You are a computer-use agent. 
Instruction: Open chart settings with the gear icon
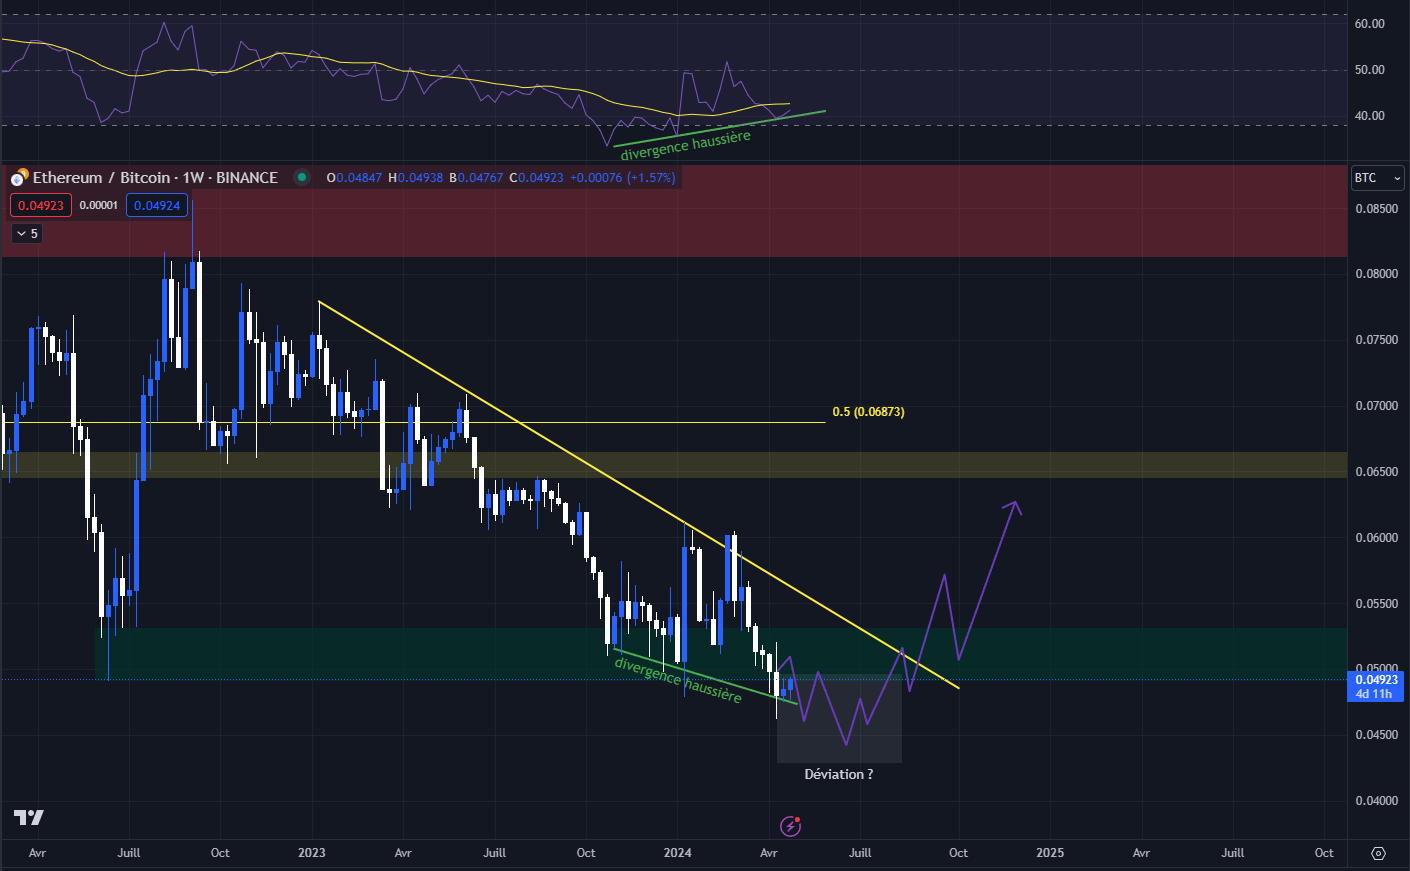tap(1380, 853)
